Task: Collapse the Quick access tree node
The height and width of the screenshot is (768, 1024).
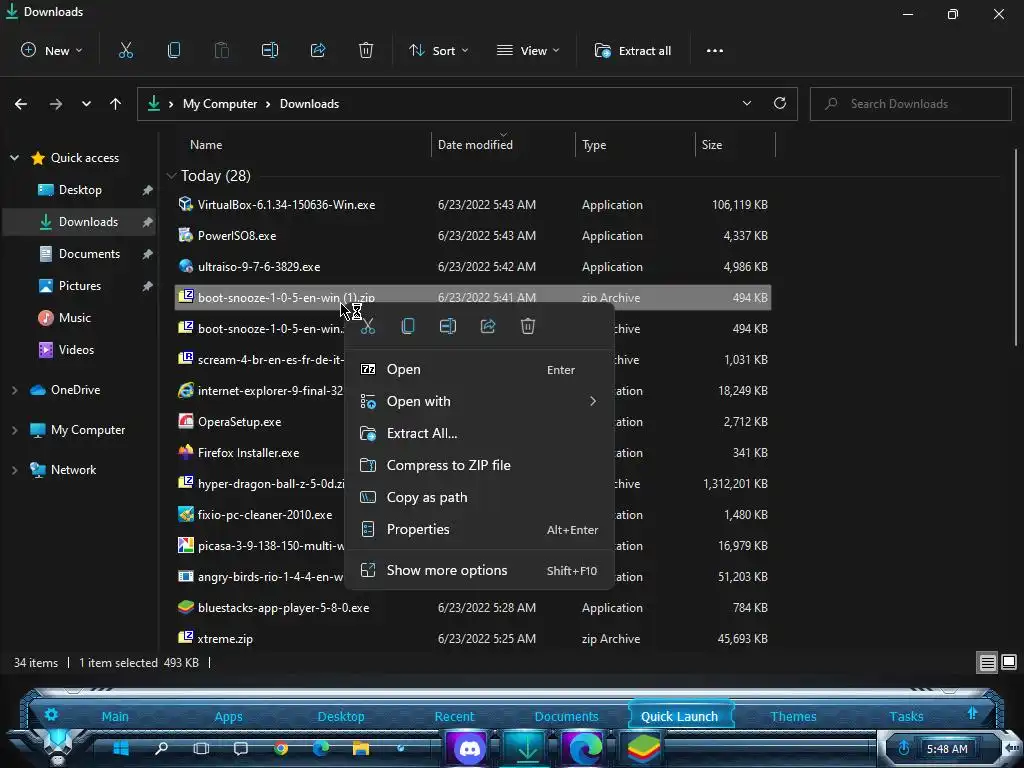Action: pyautogui.click(x=14, y=158)
